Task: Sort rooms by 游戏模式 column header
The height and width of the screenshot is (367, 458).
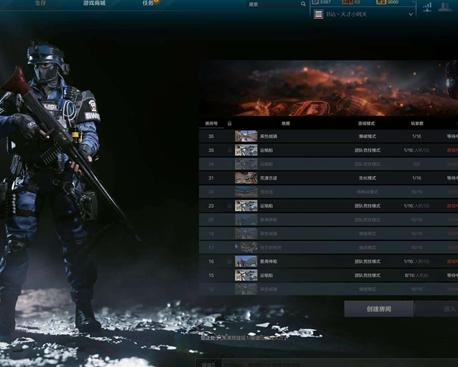Action: point(367,124)
